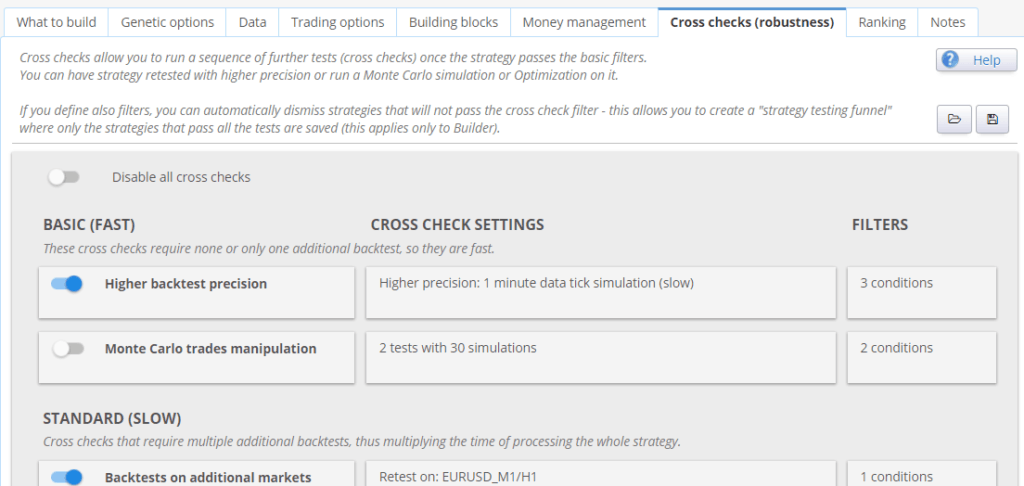
Task: Select the Trading options tab
Action: click(338, 22)
